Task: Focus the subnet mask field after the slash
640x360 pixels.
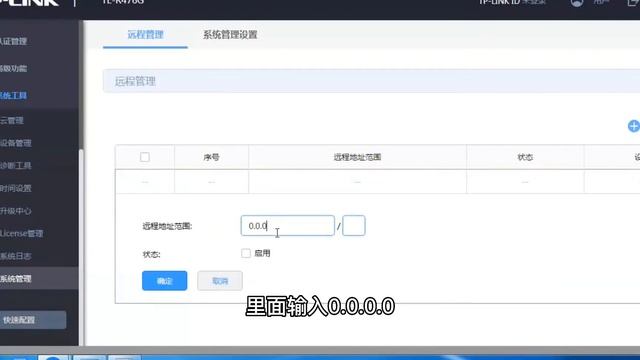Action: (x=354, y=226)
